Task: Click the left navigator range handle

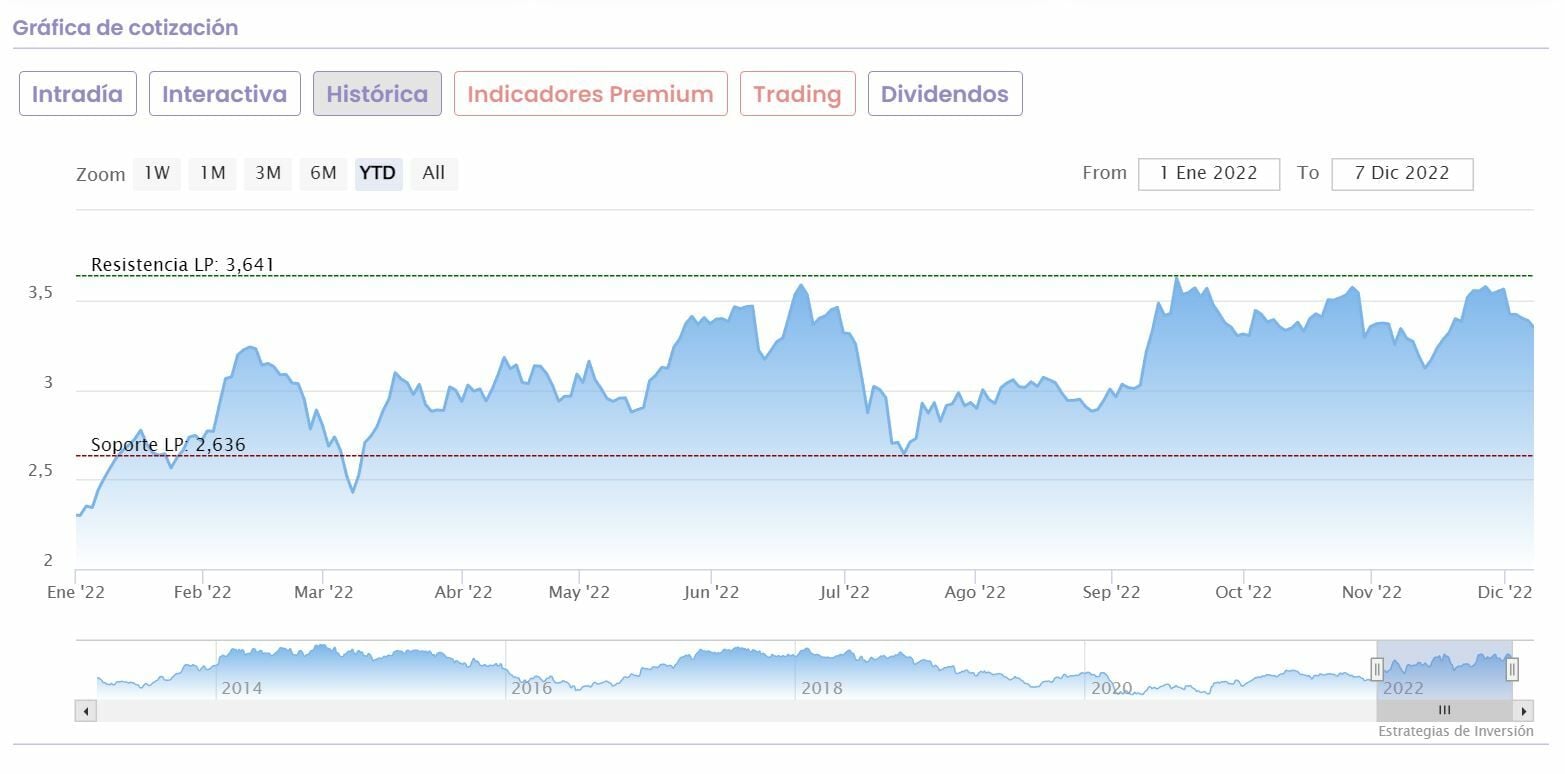Action: (x=1377, y=669)
